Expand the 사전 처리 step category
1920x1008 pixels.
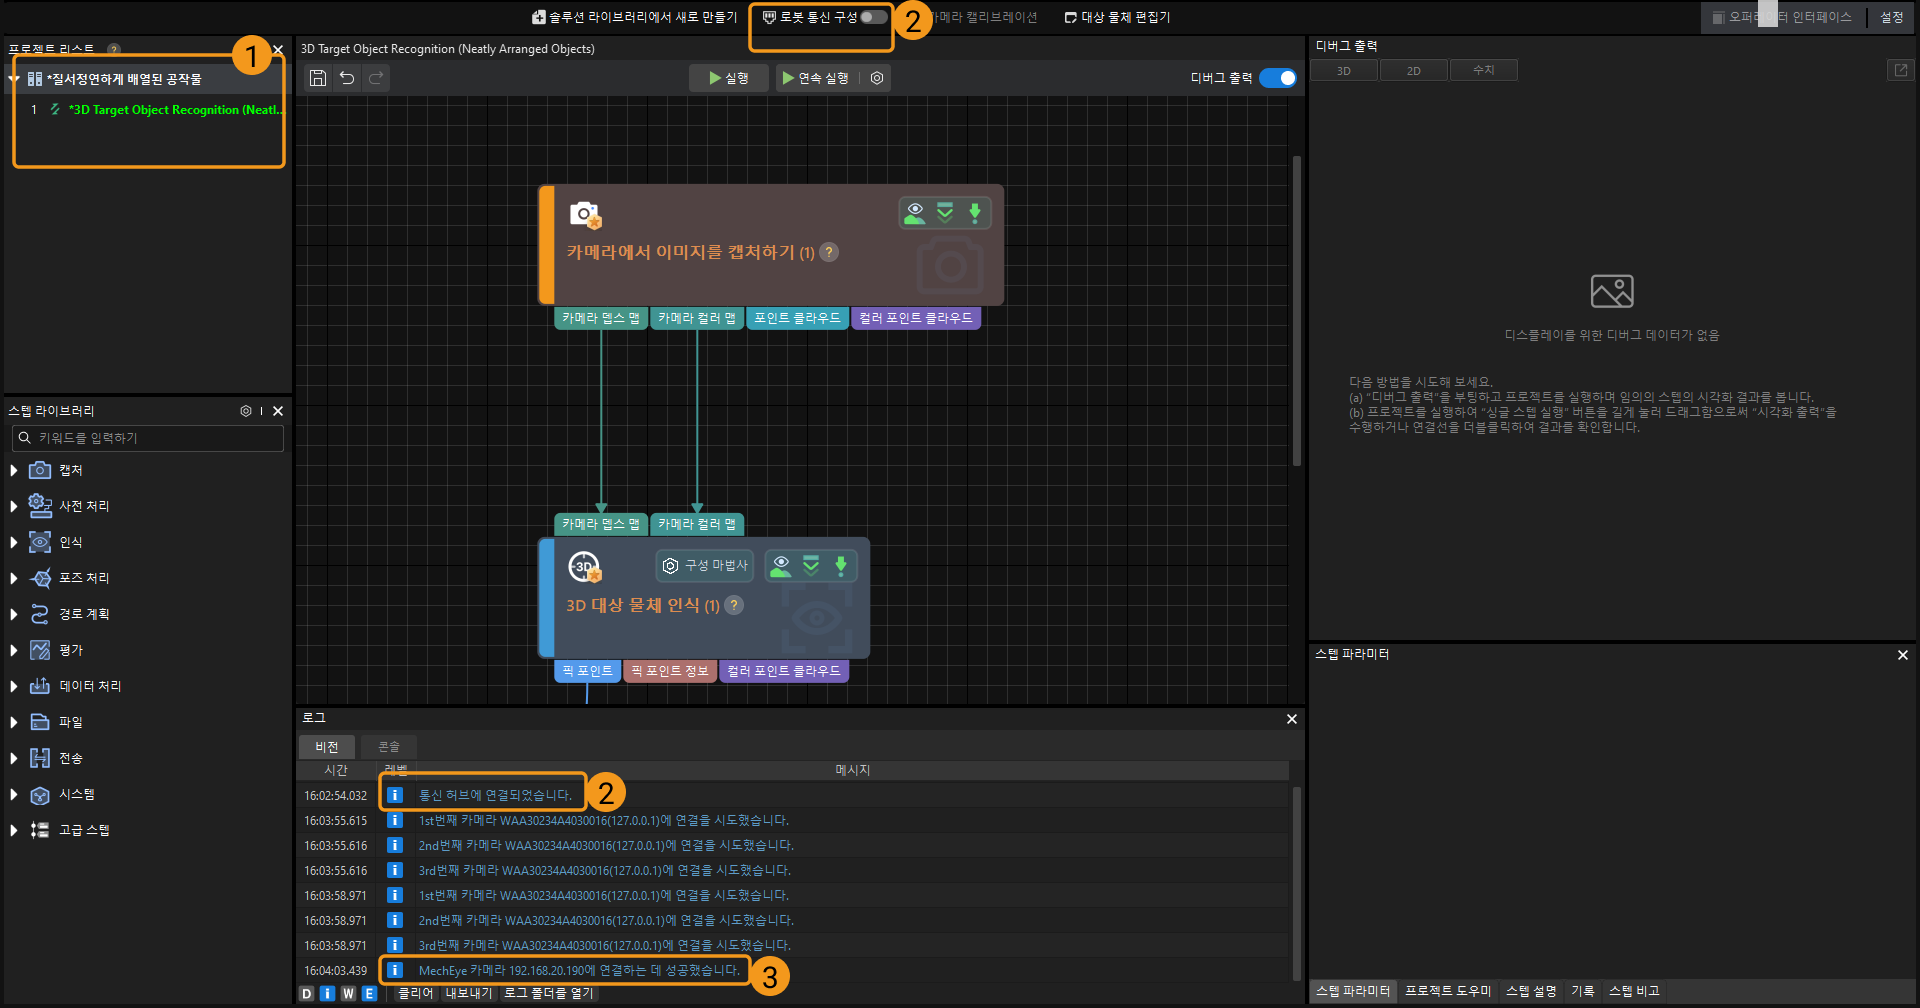pos(14,506)
